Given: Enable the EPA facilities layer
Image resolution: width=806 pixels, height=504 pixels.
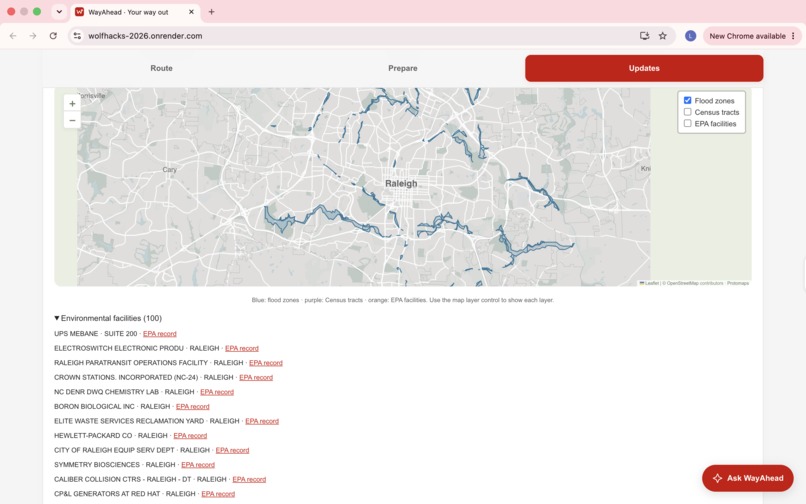Looking at the screenshot, I should [x=687, y=123].
